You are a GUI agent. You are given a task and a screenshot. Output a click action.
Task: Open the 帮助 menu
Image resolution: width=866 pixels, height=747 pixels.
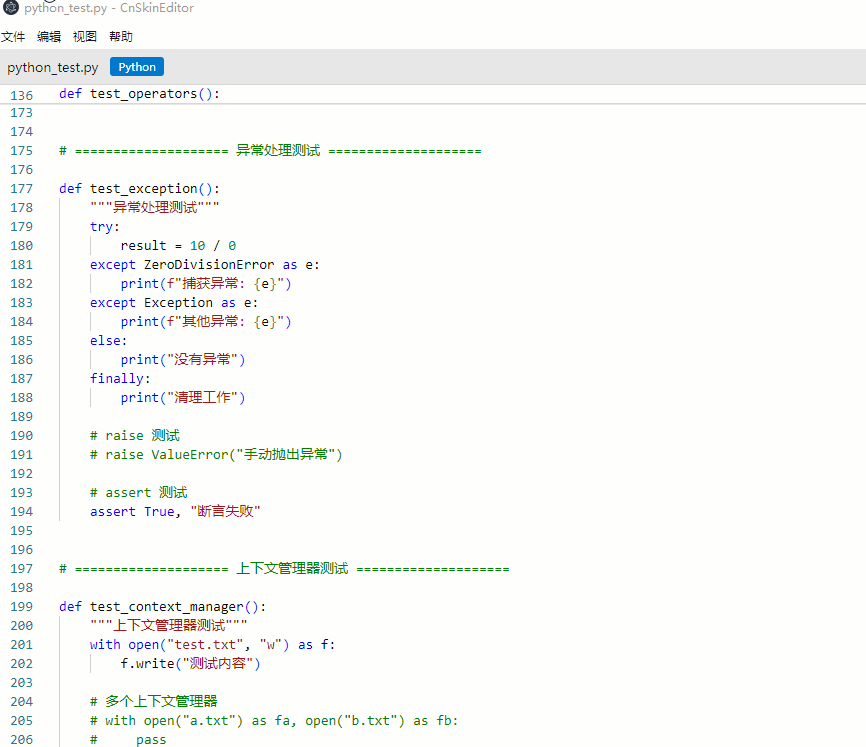tap(120, 37)
